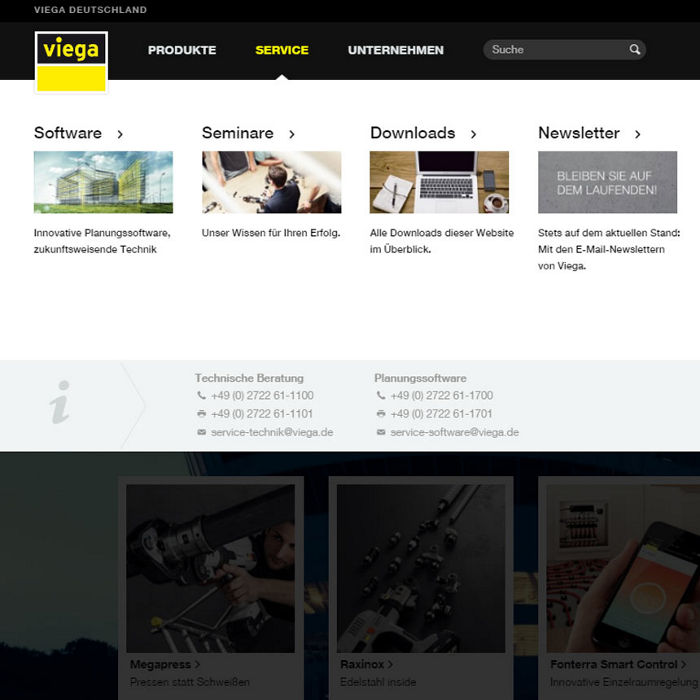Open the UNTERNEHMEN menu
700x700 pixels.
click(x=396, y=50)
